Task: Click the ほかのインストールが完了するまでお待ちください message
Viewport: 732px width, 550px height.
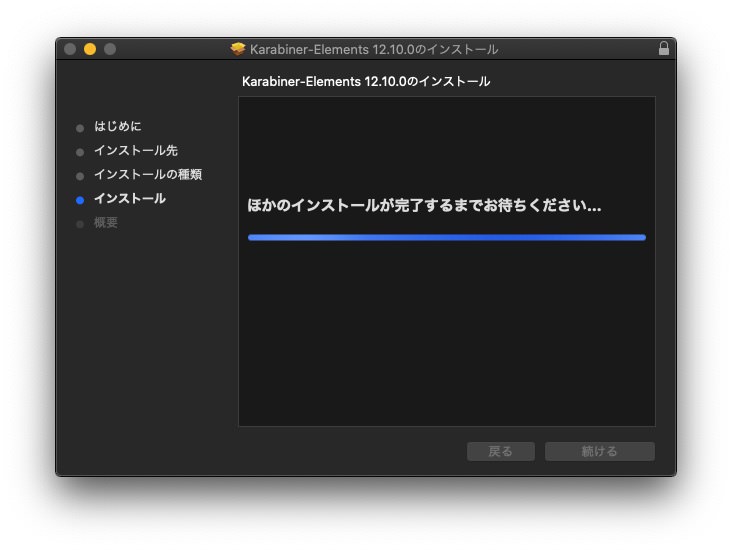Action: tap(424, 205)
